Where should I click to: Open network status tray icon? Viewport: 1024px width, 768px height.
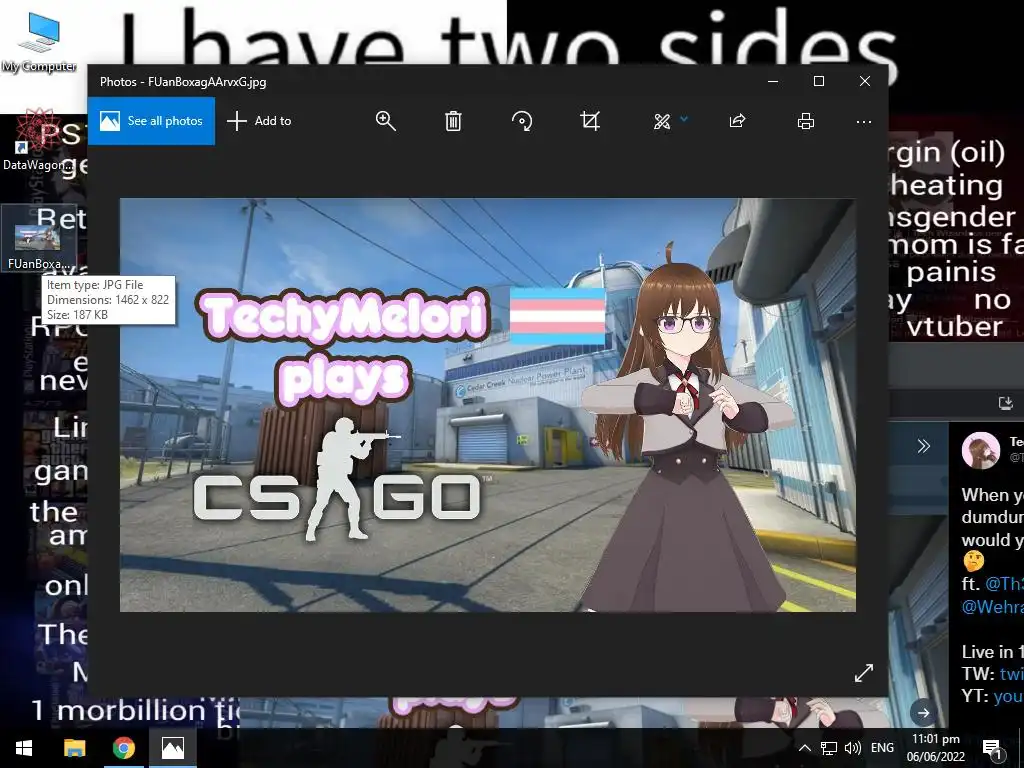pos(829,748)
